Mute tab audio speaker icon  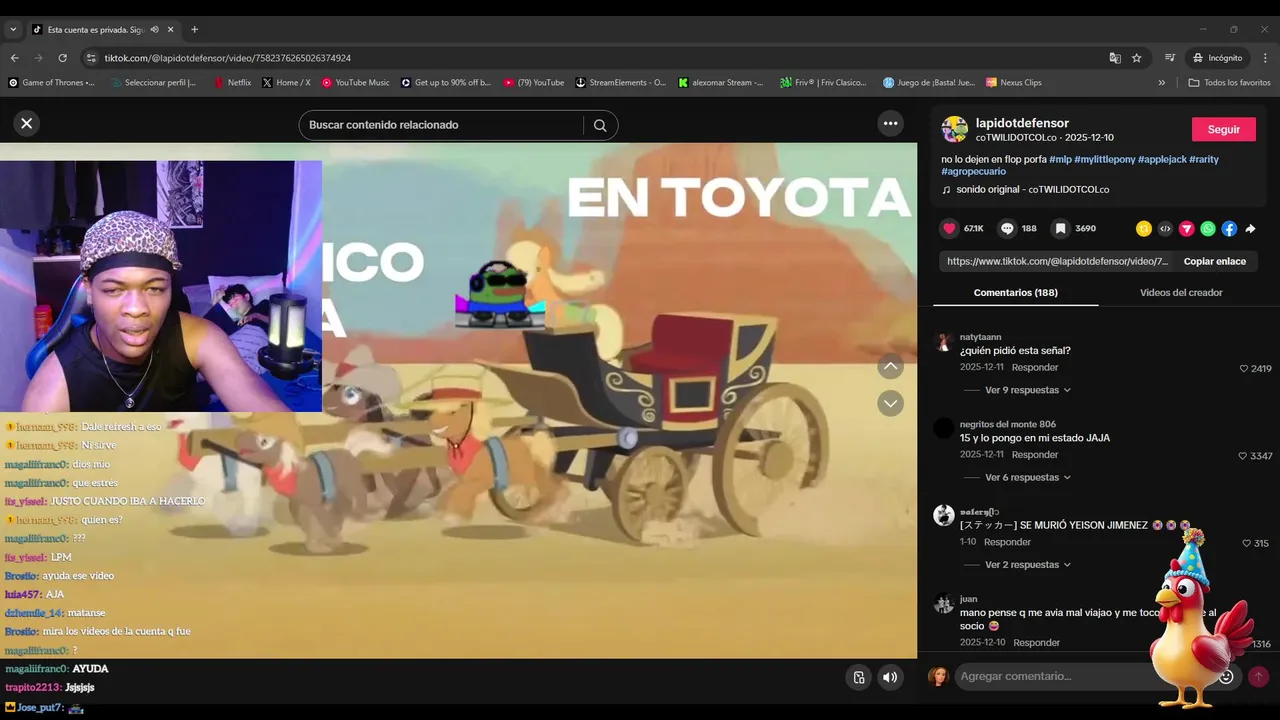pos(154,30)
